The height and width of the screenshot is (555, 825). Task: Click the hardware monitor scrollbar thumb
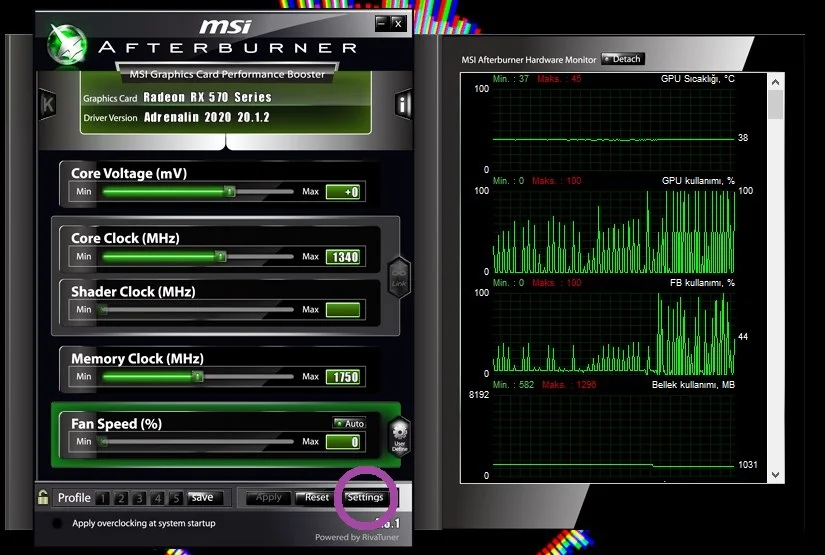point(776,104)
